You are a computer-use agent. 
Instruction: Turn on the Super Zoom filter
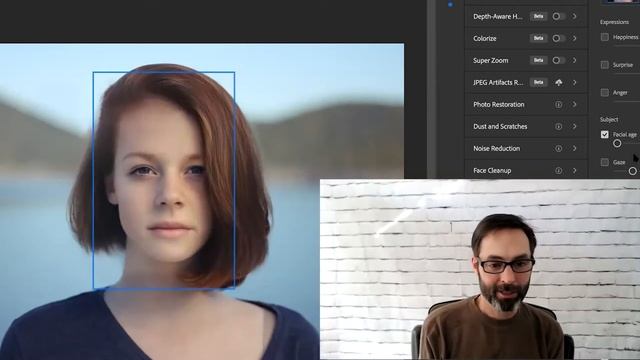click(x=558, y=60)
